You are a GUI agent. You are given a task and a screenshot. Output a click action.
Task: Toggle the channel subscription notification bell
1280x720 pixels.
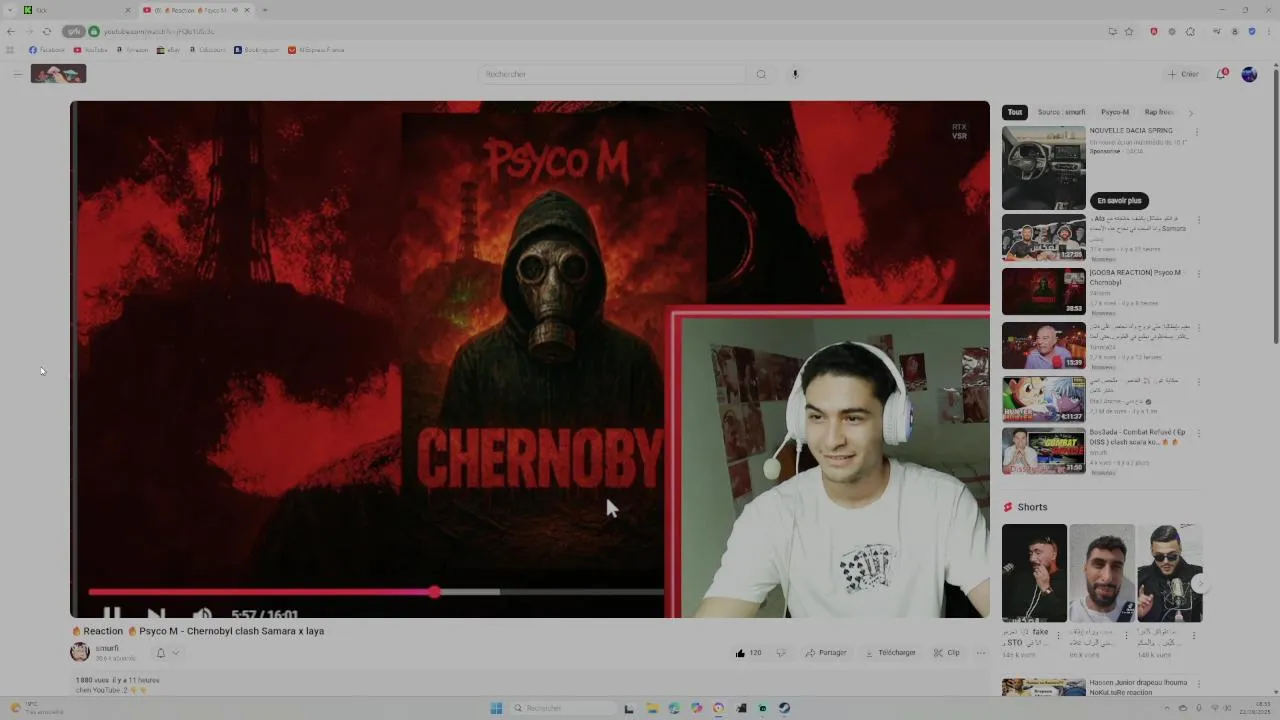[160, 653]
